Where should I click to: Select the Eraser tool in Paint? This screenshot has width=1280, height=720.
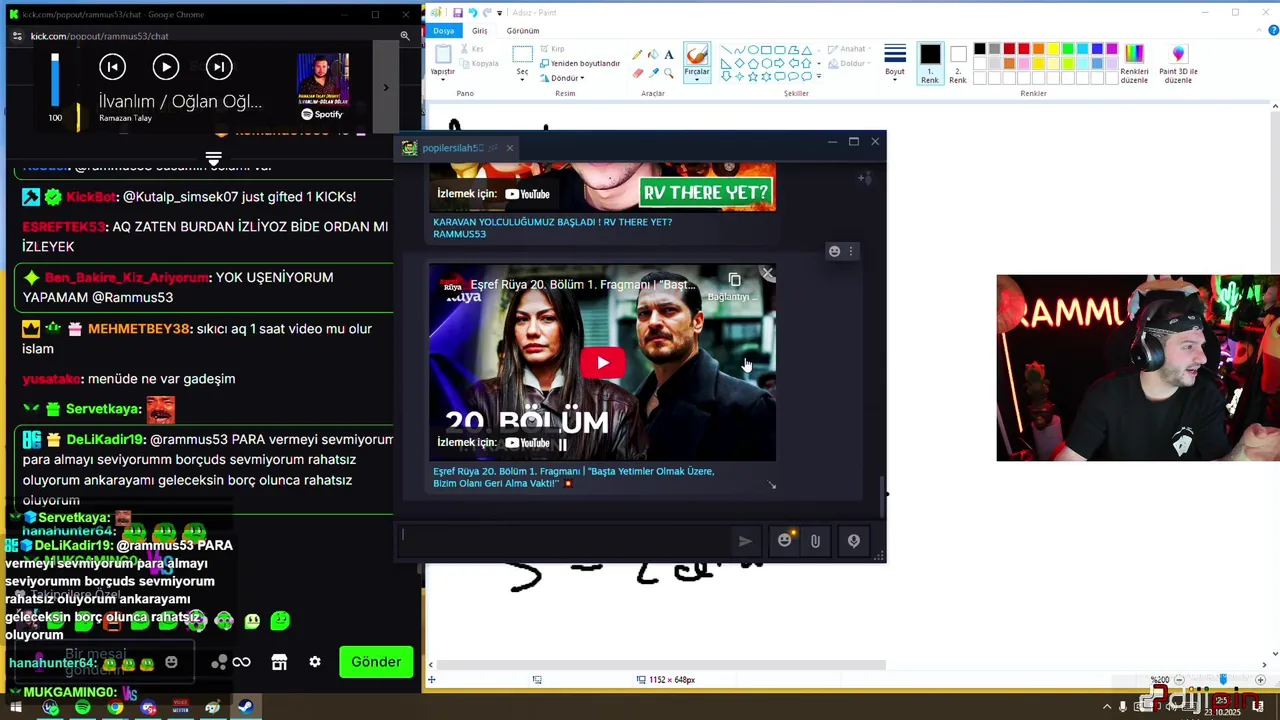pos(637,73)
